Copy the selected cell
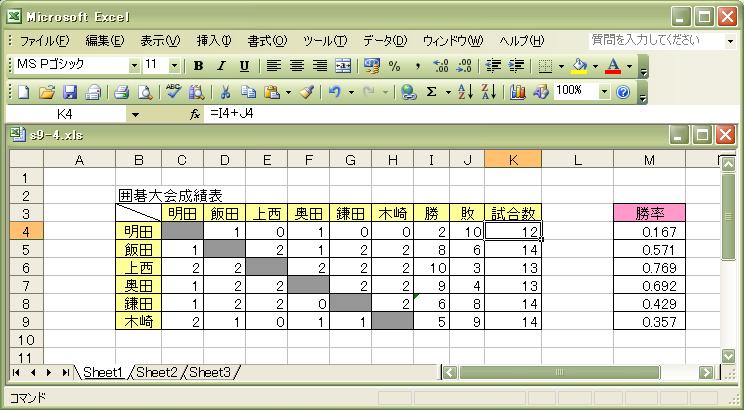Screen dimensions: 744x410 pyautogui.click(x=248, y=92)
